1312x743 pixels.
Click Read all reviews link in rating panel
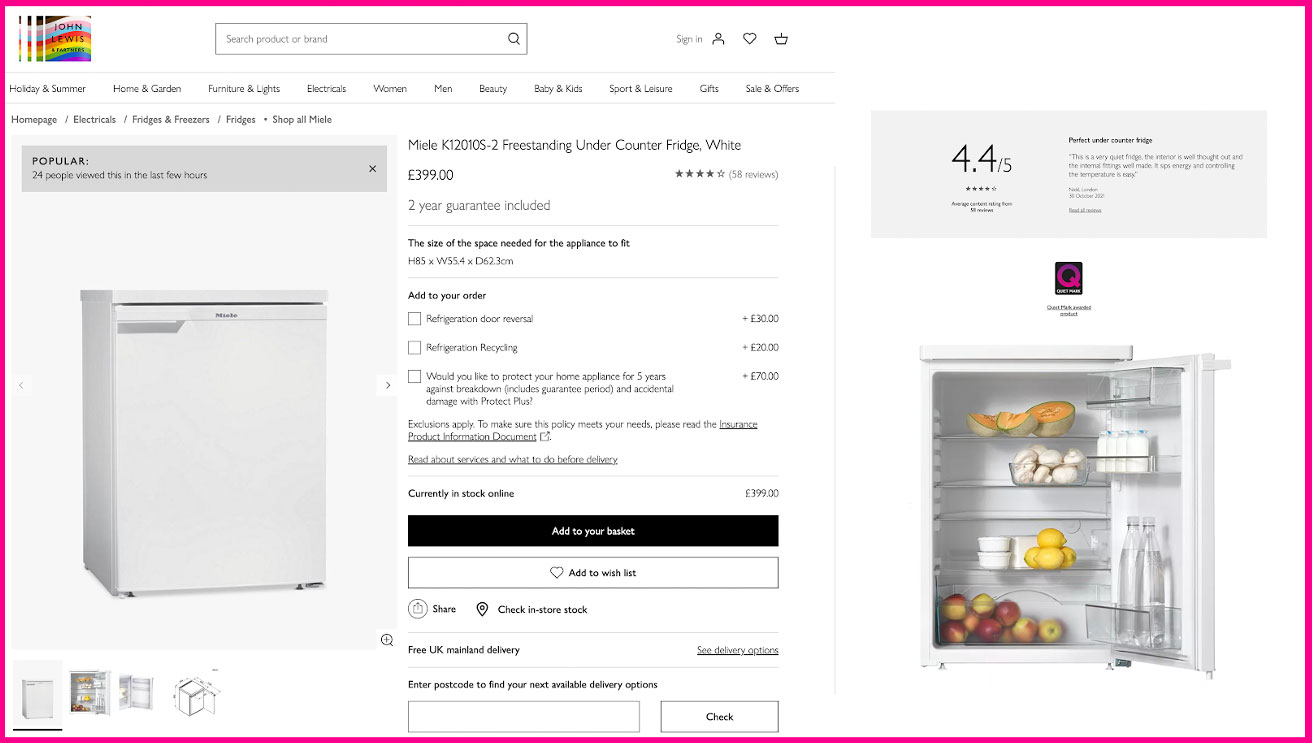point(1085,210)
